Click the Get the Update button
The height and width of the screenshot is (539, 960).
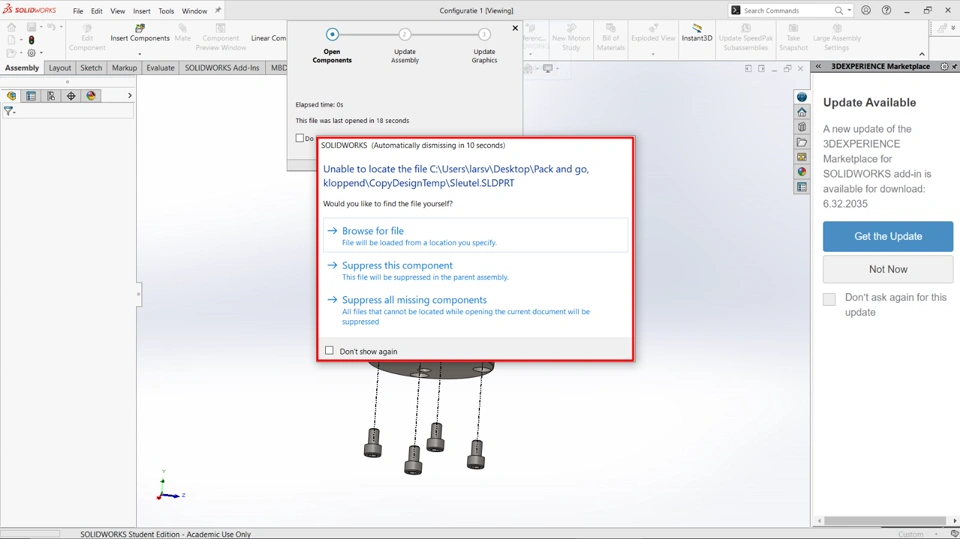(x=888, y=236)
